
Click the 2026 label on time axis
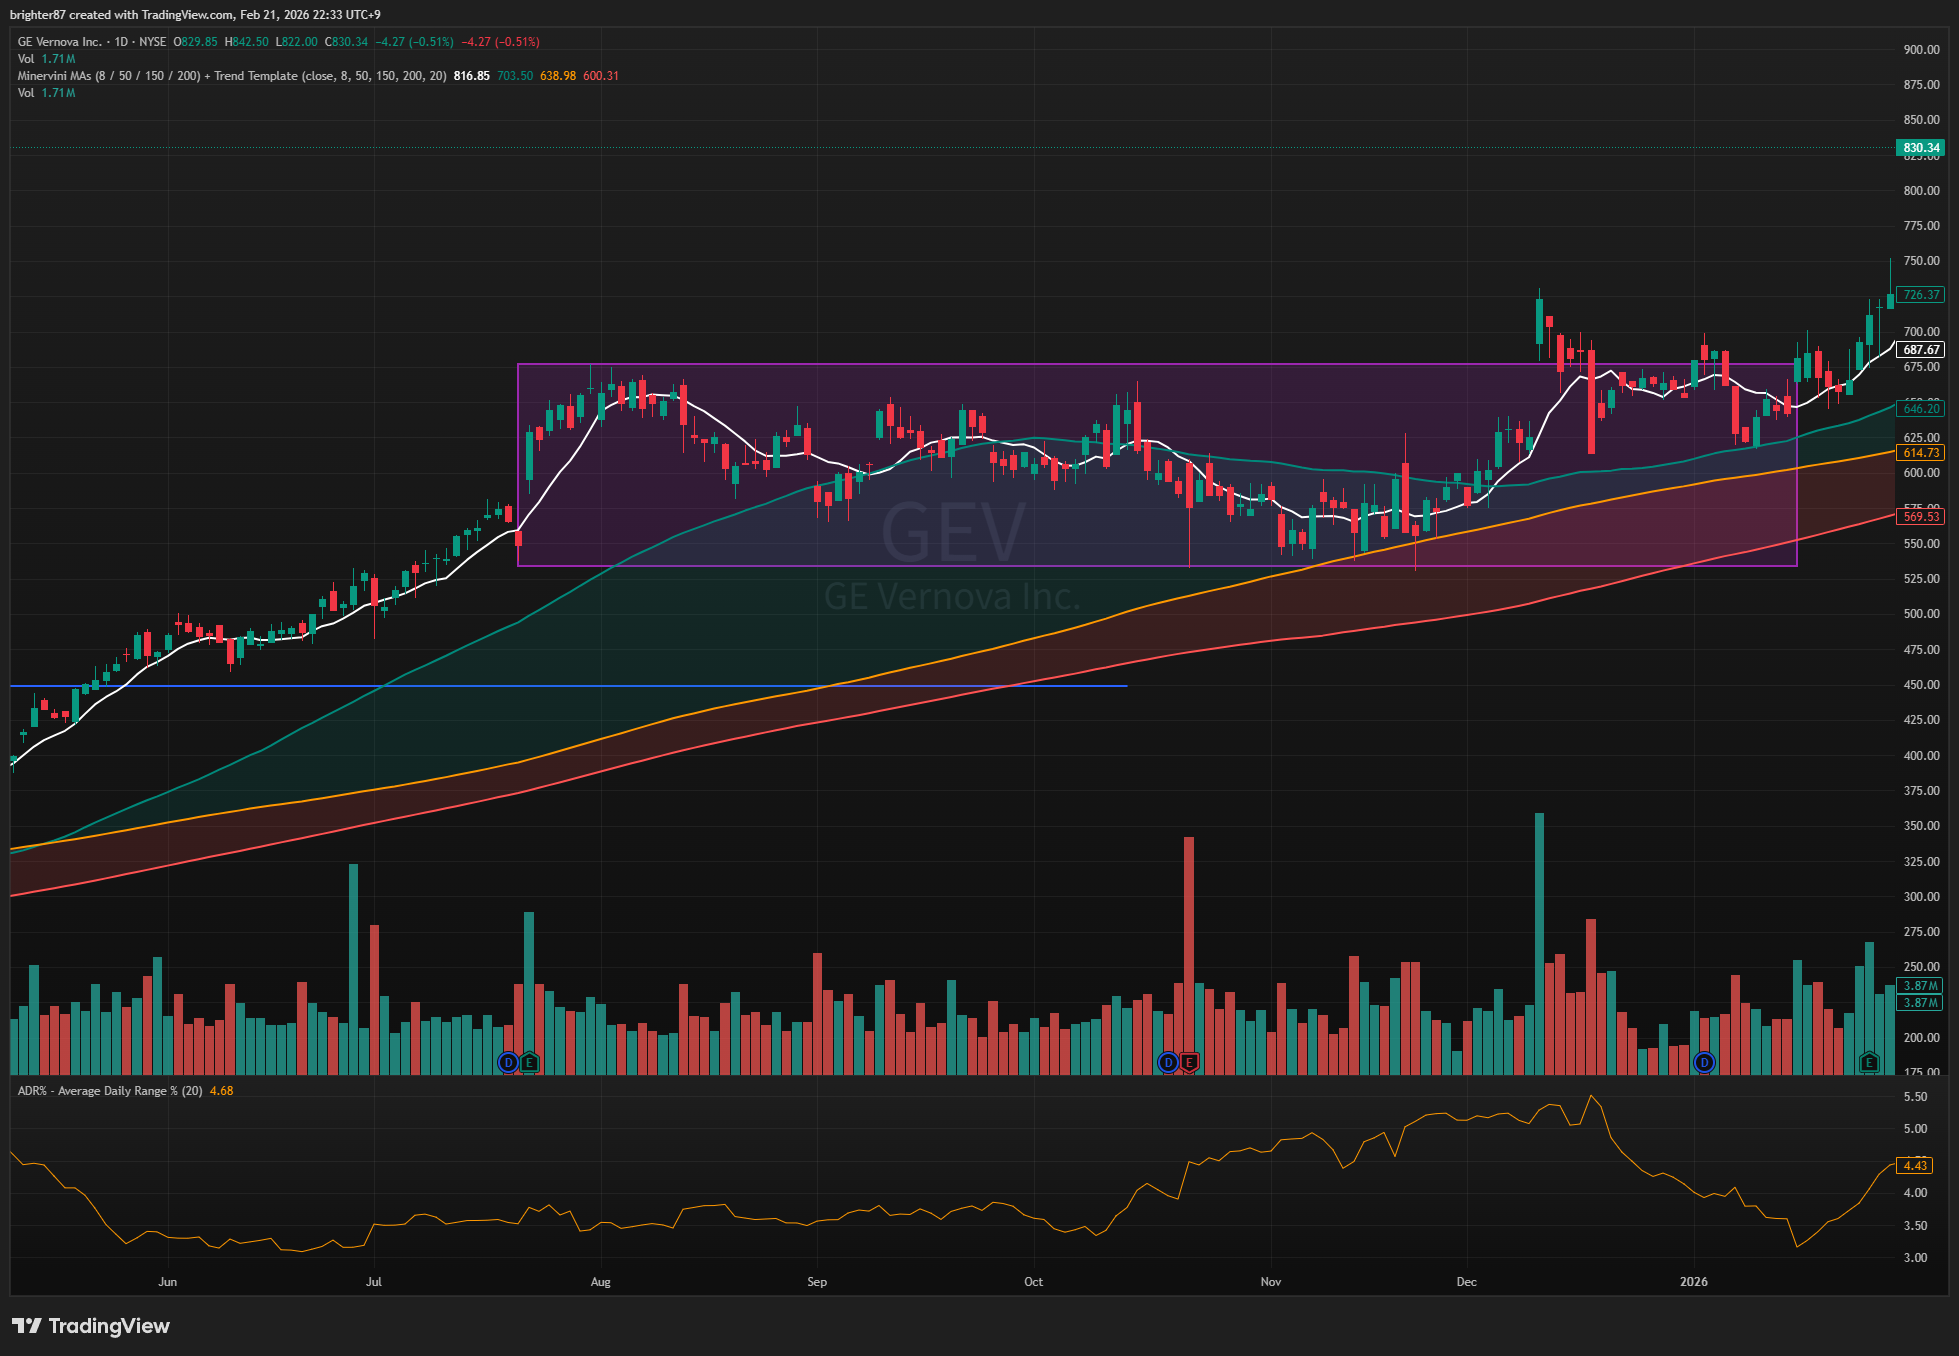click(1693, 1282)
